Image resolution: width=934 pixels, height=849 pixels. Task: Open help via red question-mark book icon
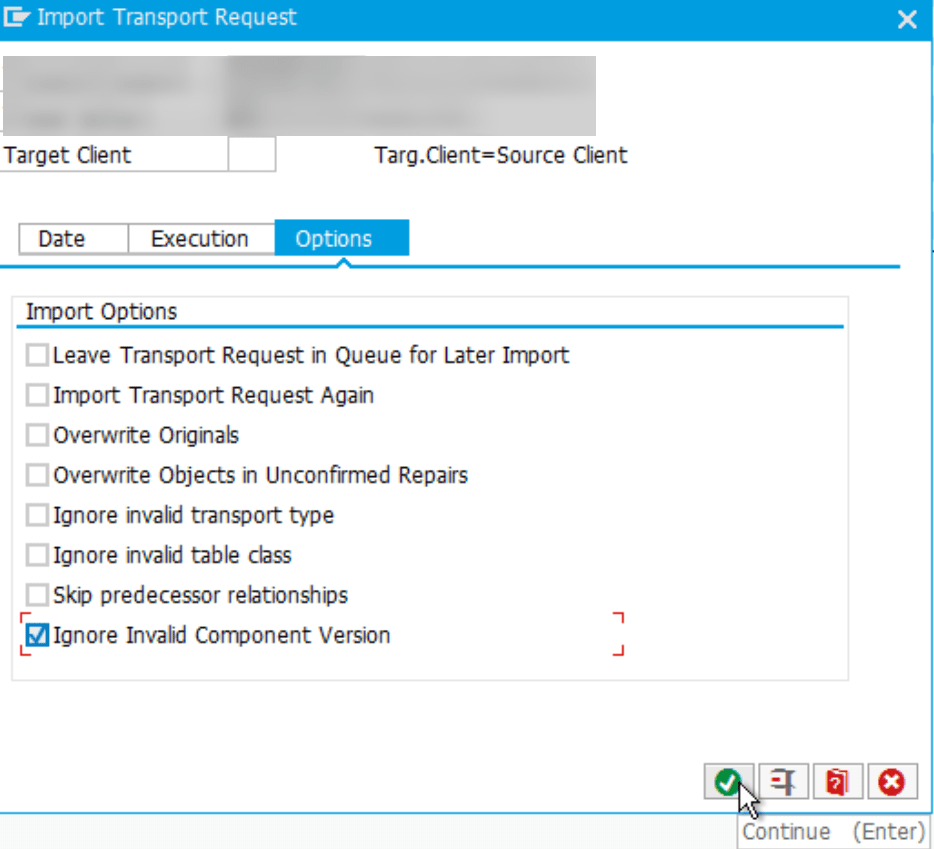pos(837,781)
